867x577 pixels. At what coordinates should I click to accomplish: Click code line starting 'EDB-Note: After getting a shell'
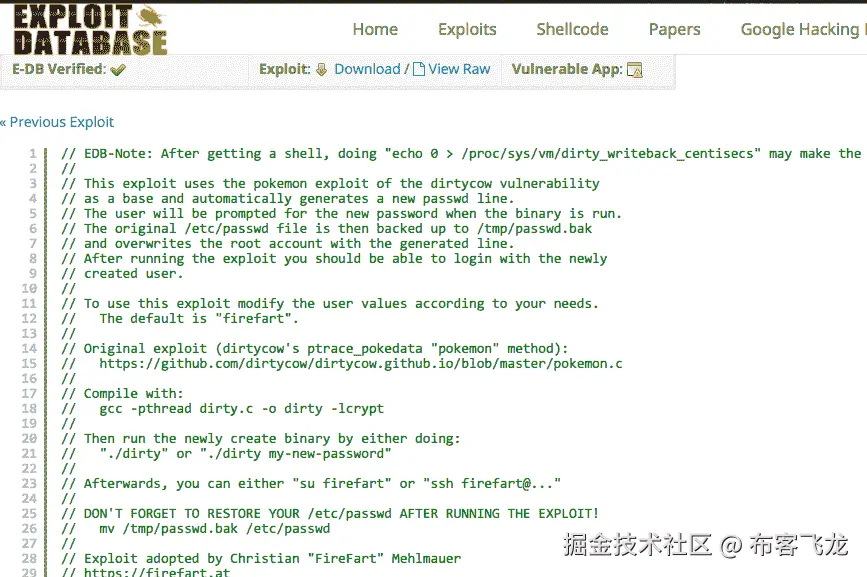click(461, 154)
